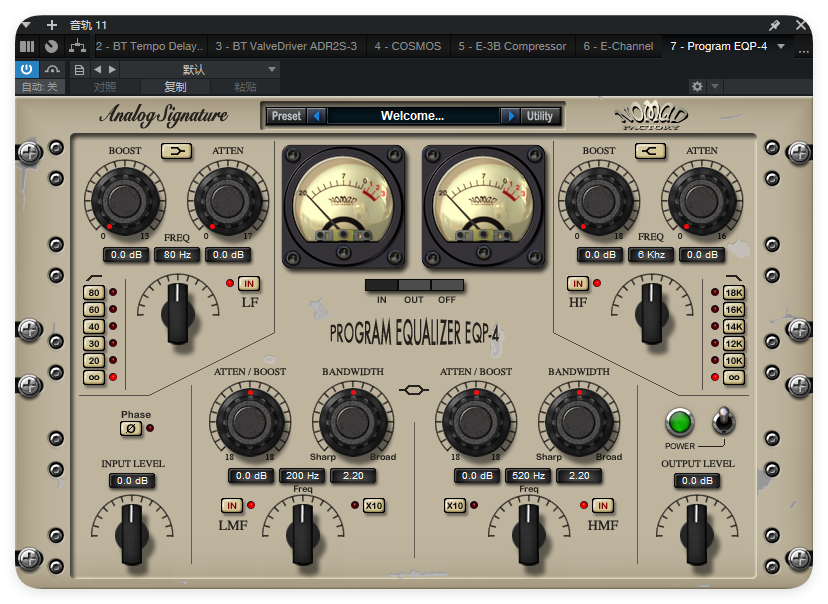The width and height of the screenshot is (828, 604).
Task: Click the compare sidechain icon next to power
Action: pyautogui.click(x=52, y=69)
